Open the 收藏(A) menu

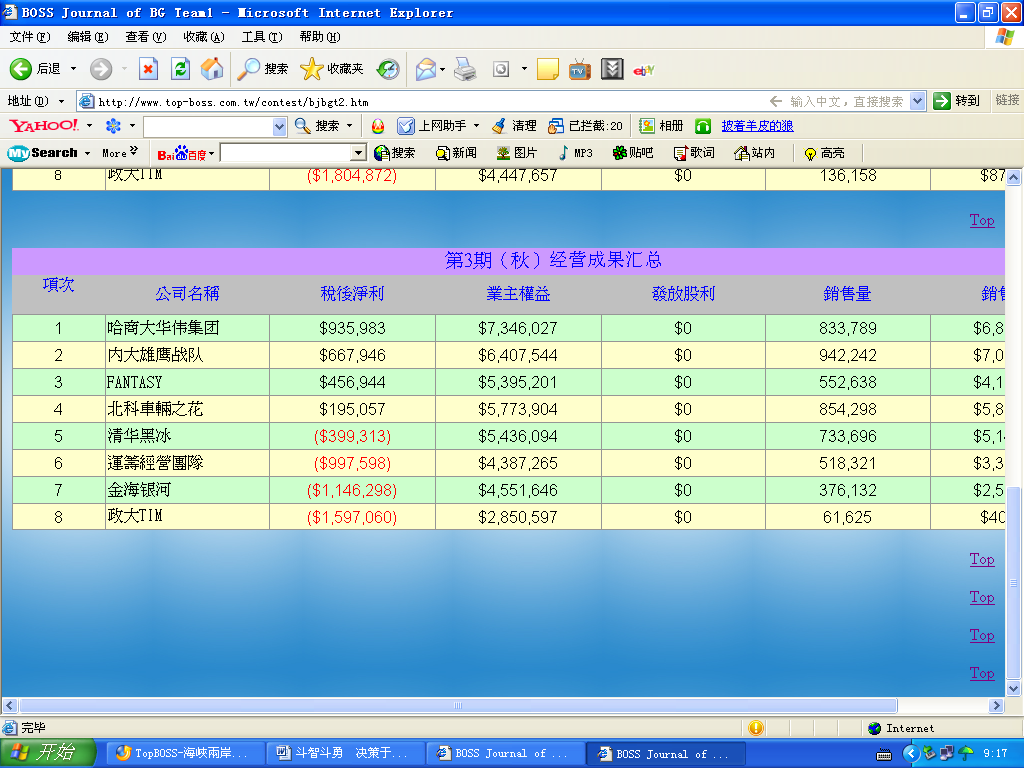click(203, 37)
